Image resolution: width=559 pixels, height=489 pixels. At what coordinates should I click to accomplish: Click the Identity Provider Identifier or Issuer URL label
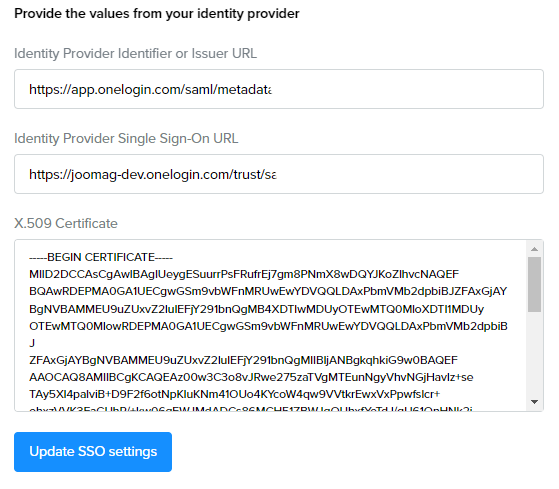(x=135, y=53)
